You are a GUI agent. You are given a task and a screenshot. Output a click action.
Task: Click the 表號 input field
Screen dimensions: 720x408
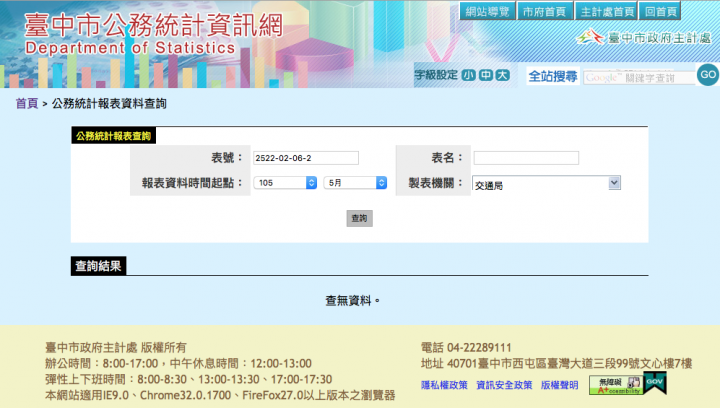tap(306, 158)
